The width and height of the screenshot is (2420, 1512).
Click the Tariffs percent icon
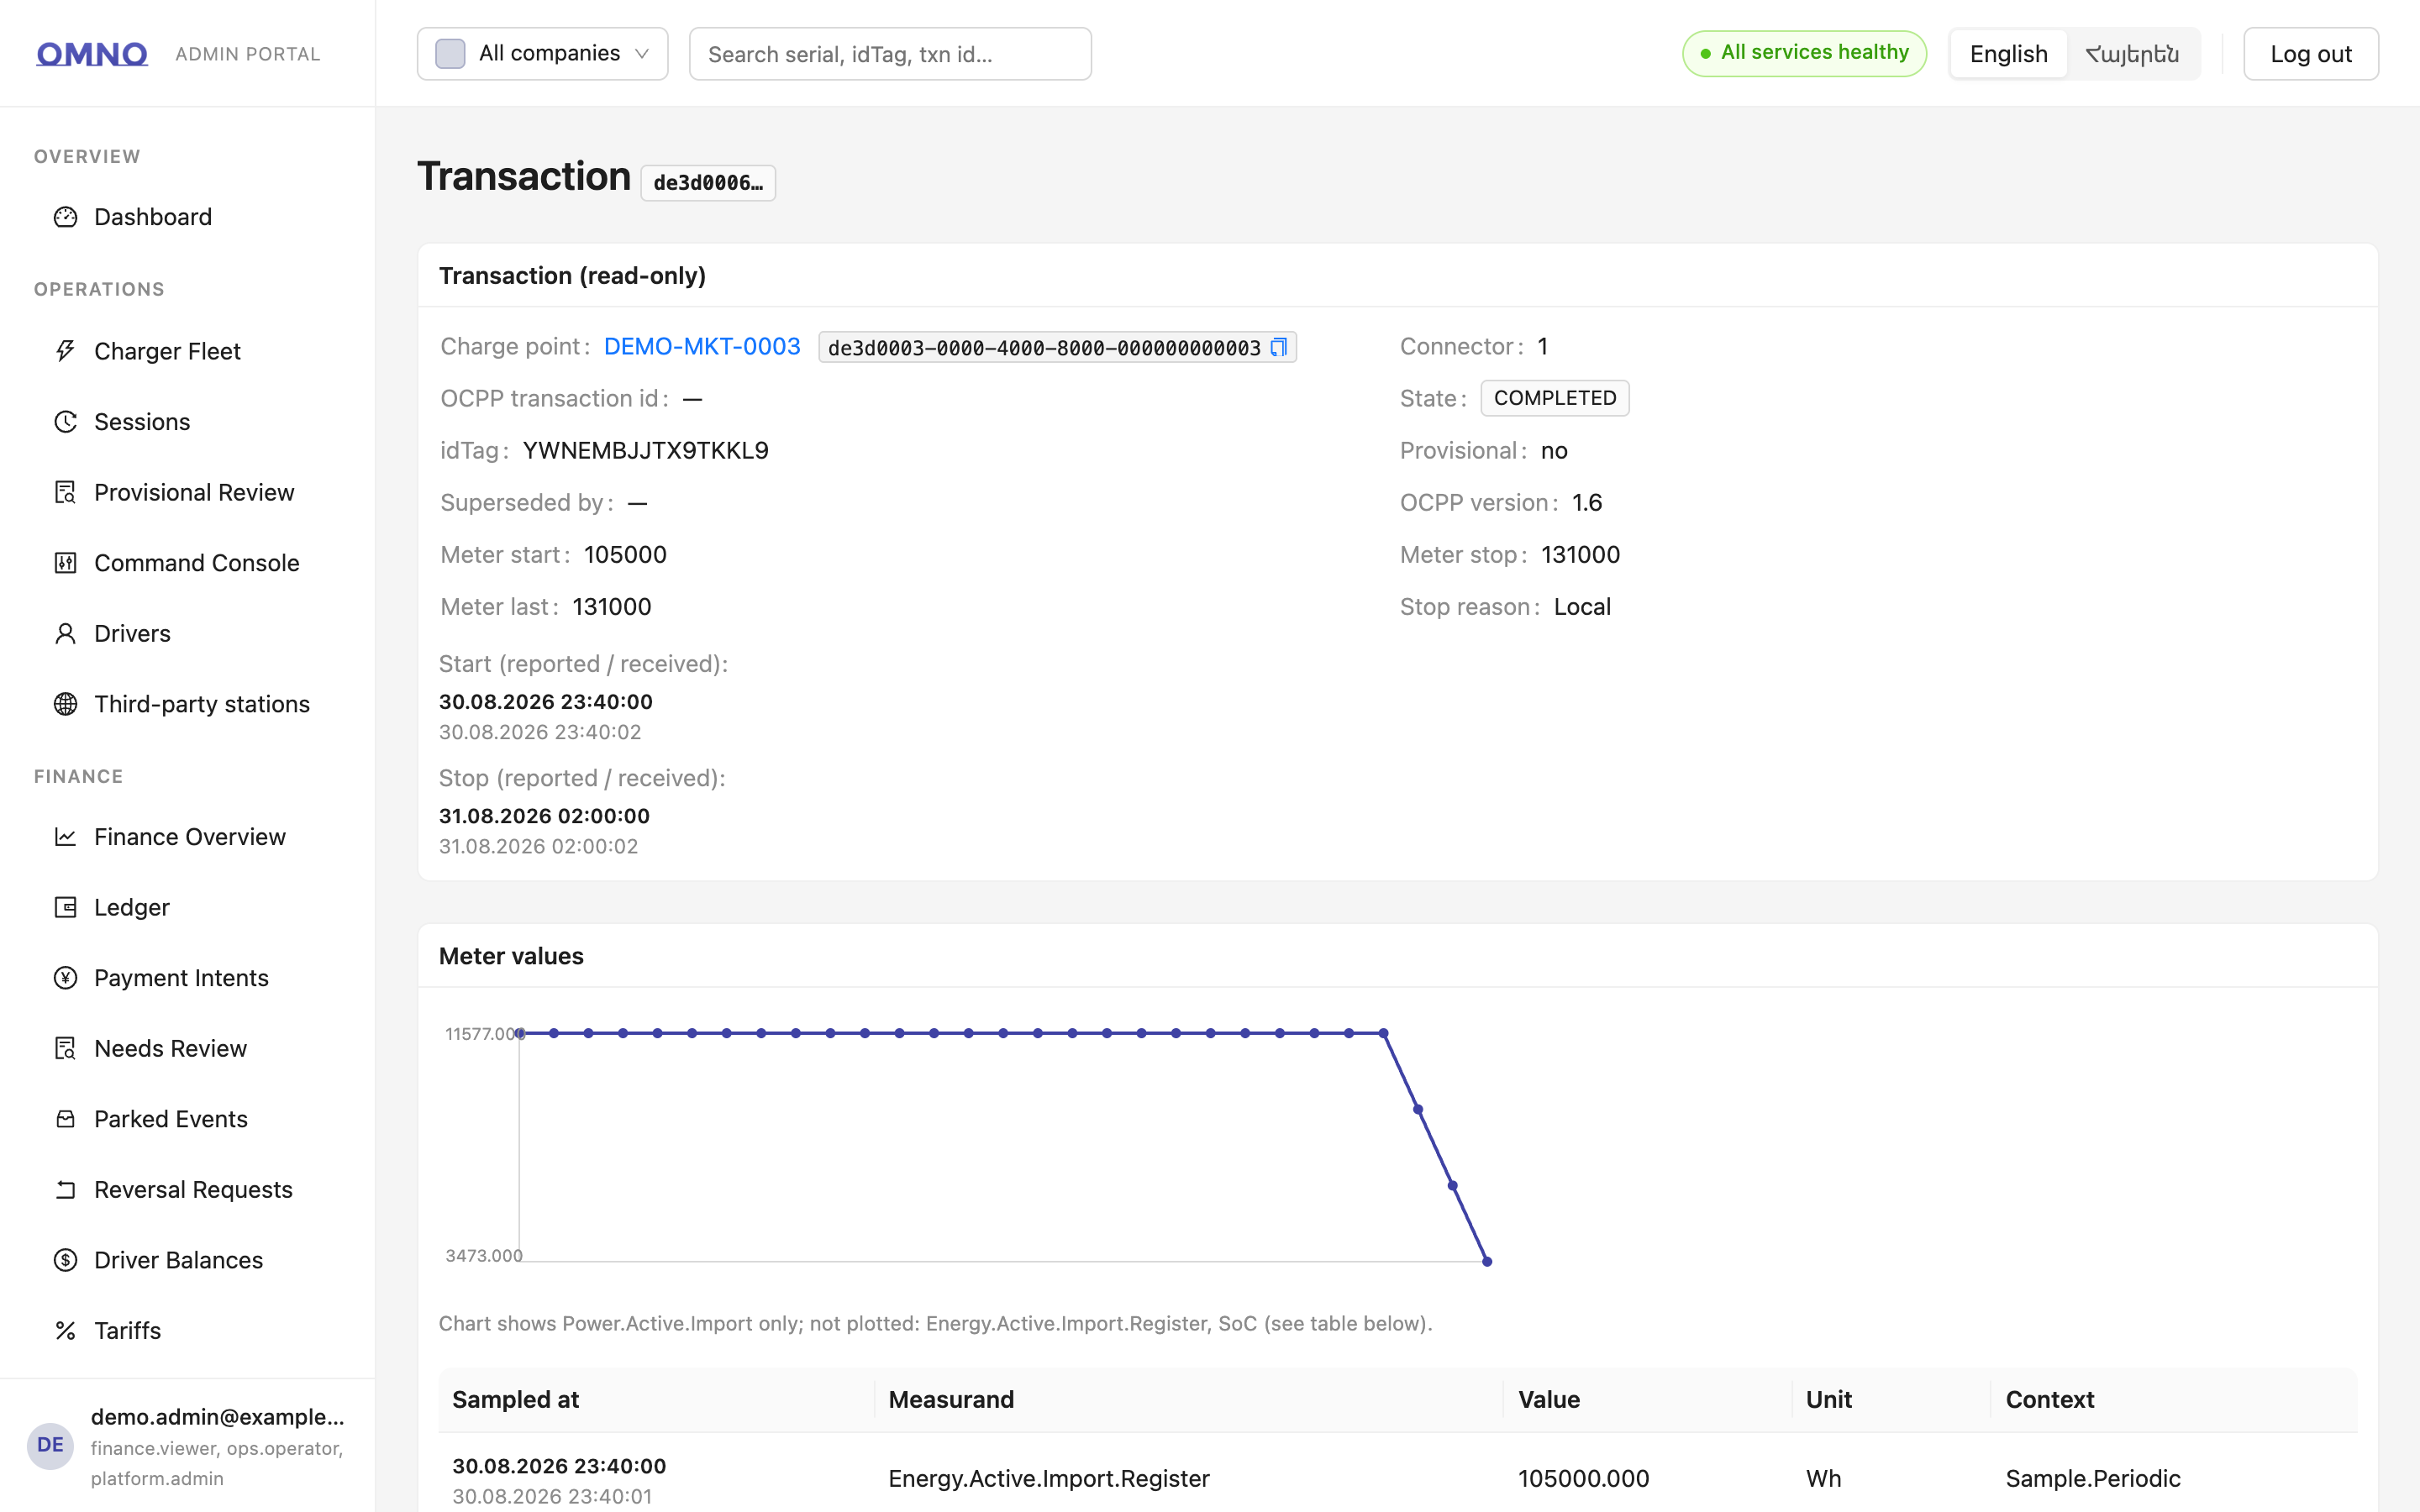(x=65, y=1331)
